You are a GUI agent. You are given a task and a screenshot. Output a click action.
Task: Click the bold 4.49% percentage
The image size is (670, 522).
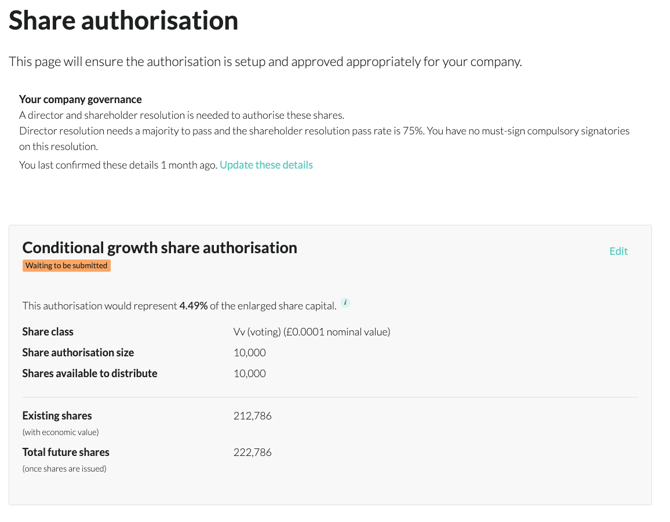[x=193, y=306]
